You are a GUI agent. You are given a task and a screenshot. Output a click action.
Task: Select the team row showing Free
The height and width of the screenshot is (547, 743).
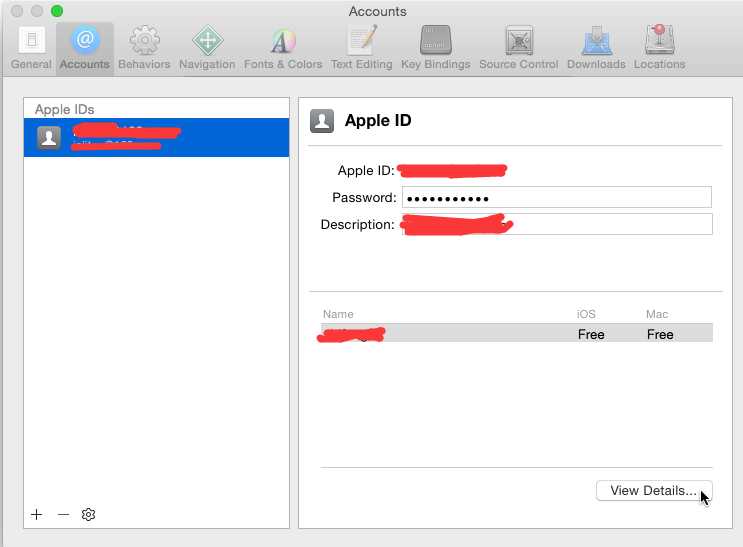516,333
